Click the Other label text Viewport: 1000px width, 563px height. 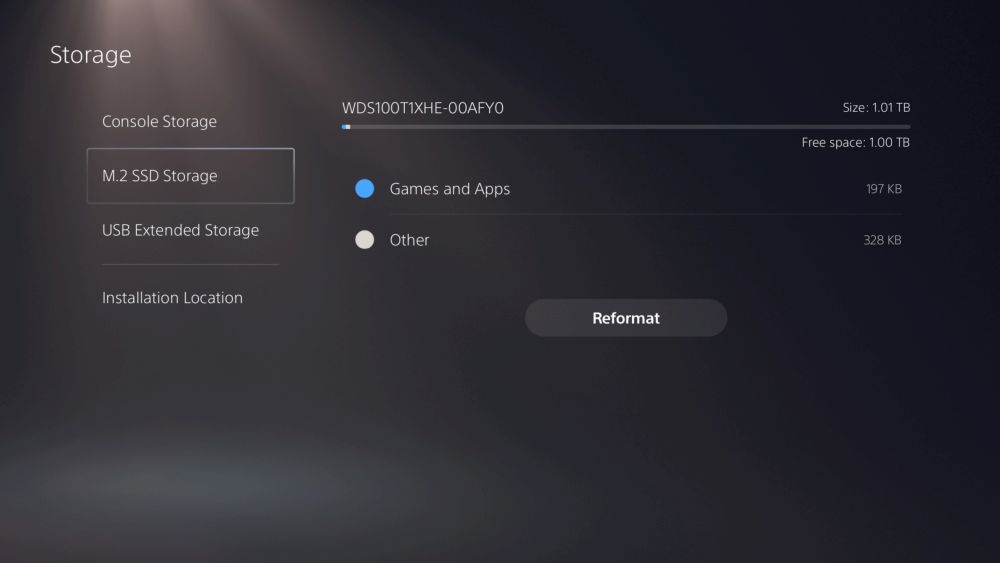pyautogui.click(x=409, y=240)
